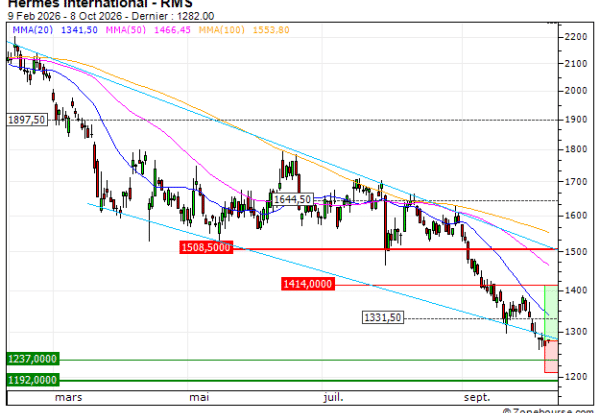Click the 1700 axis value
Image resolution: width=600 pixels, height=413 pixels.
coord(576,182)
